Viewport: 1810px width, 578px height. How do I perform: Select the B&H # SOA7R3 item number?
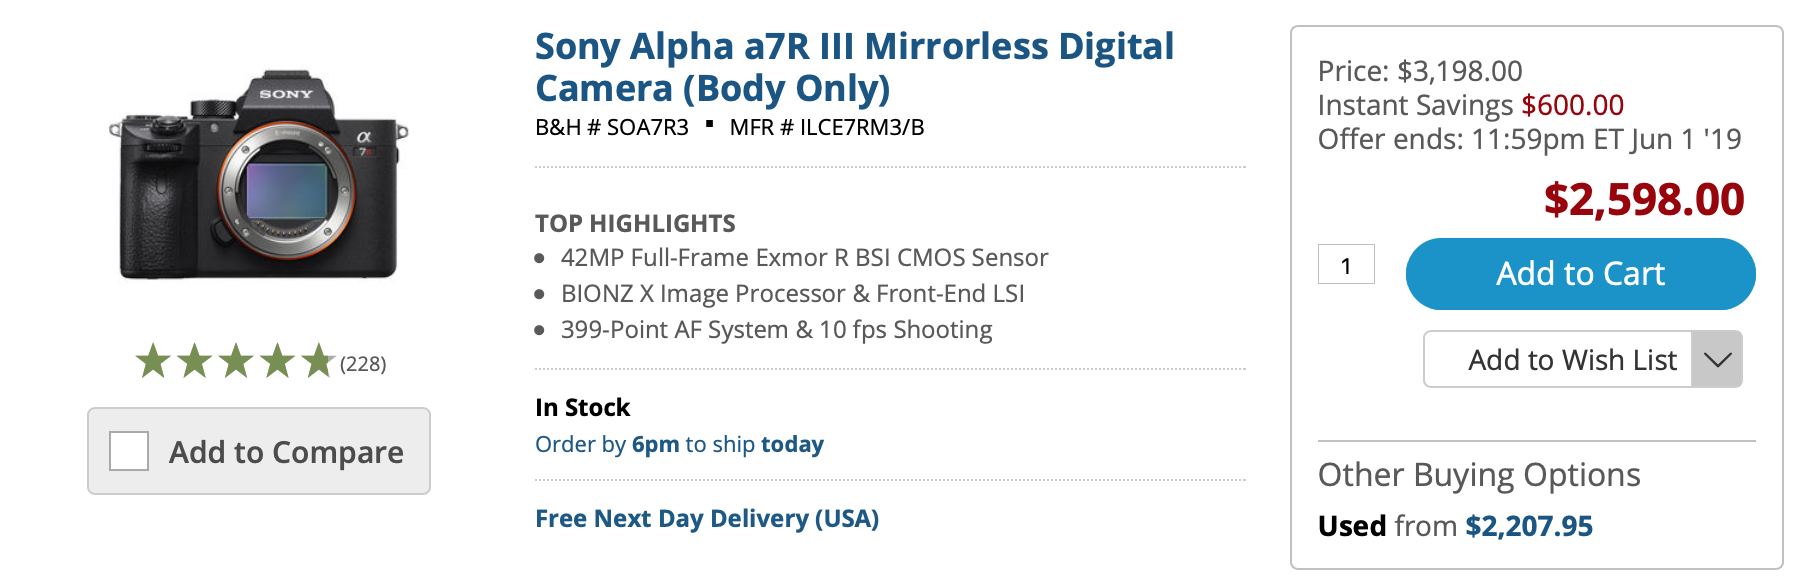612,127
